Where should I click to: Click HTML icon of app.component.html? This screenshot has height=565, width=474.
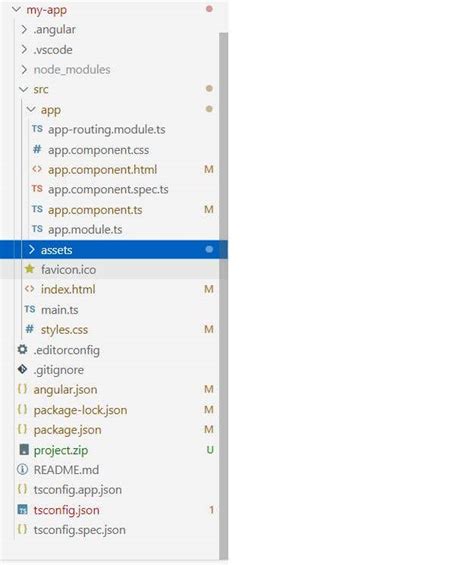pos(37,169)
